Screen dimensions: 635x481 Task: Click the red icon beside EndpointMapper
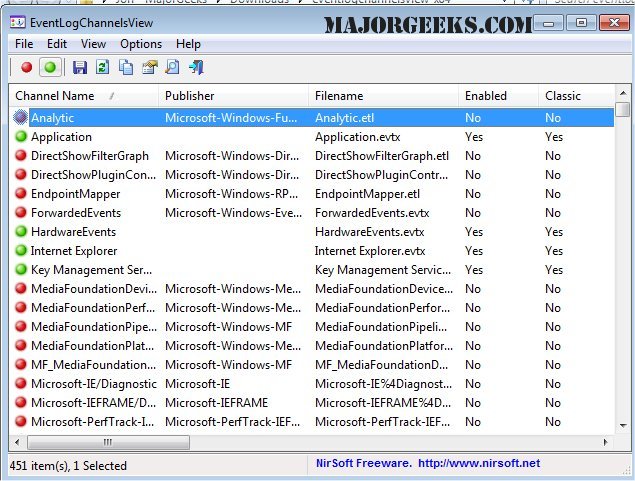pos(21,194)
